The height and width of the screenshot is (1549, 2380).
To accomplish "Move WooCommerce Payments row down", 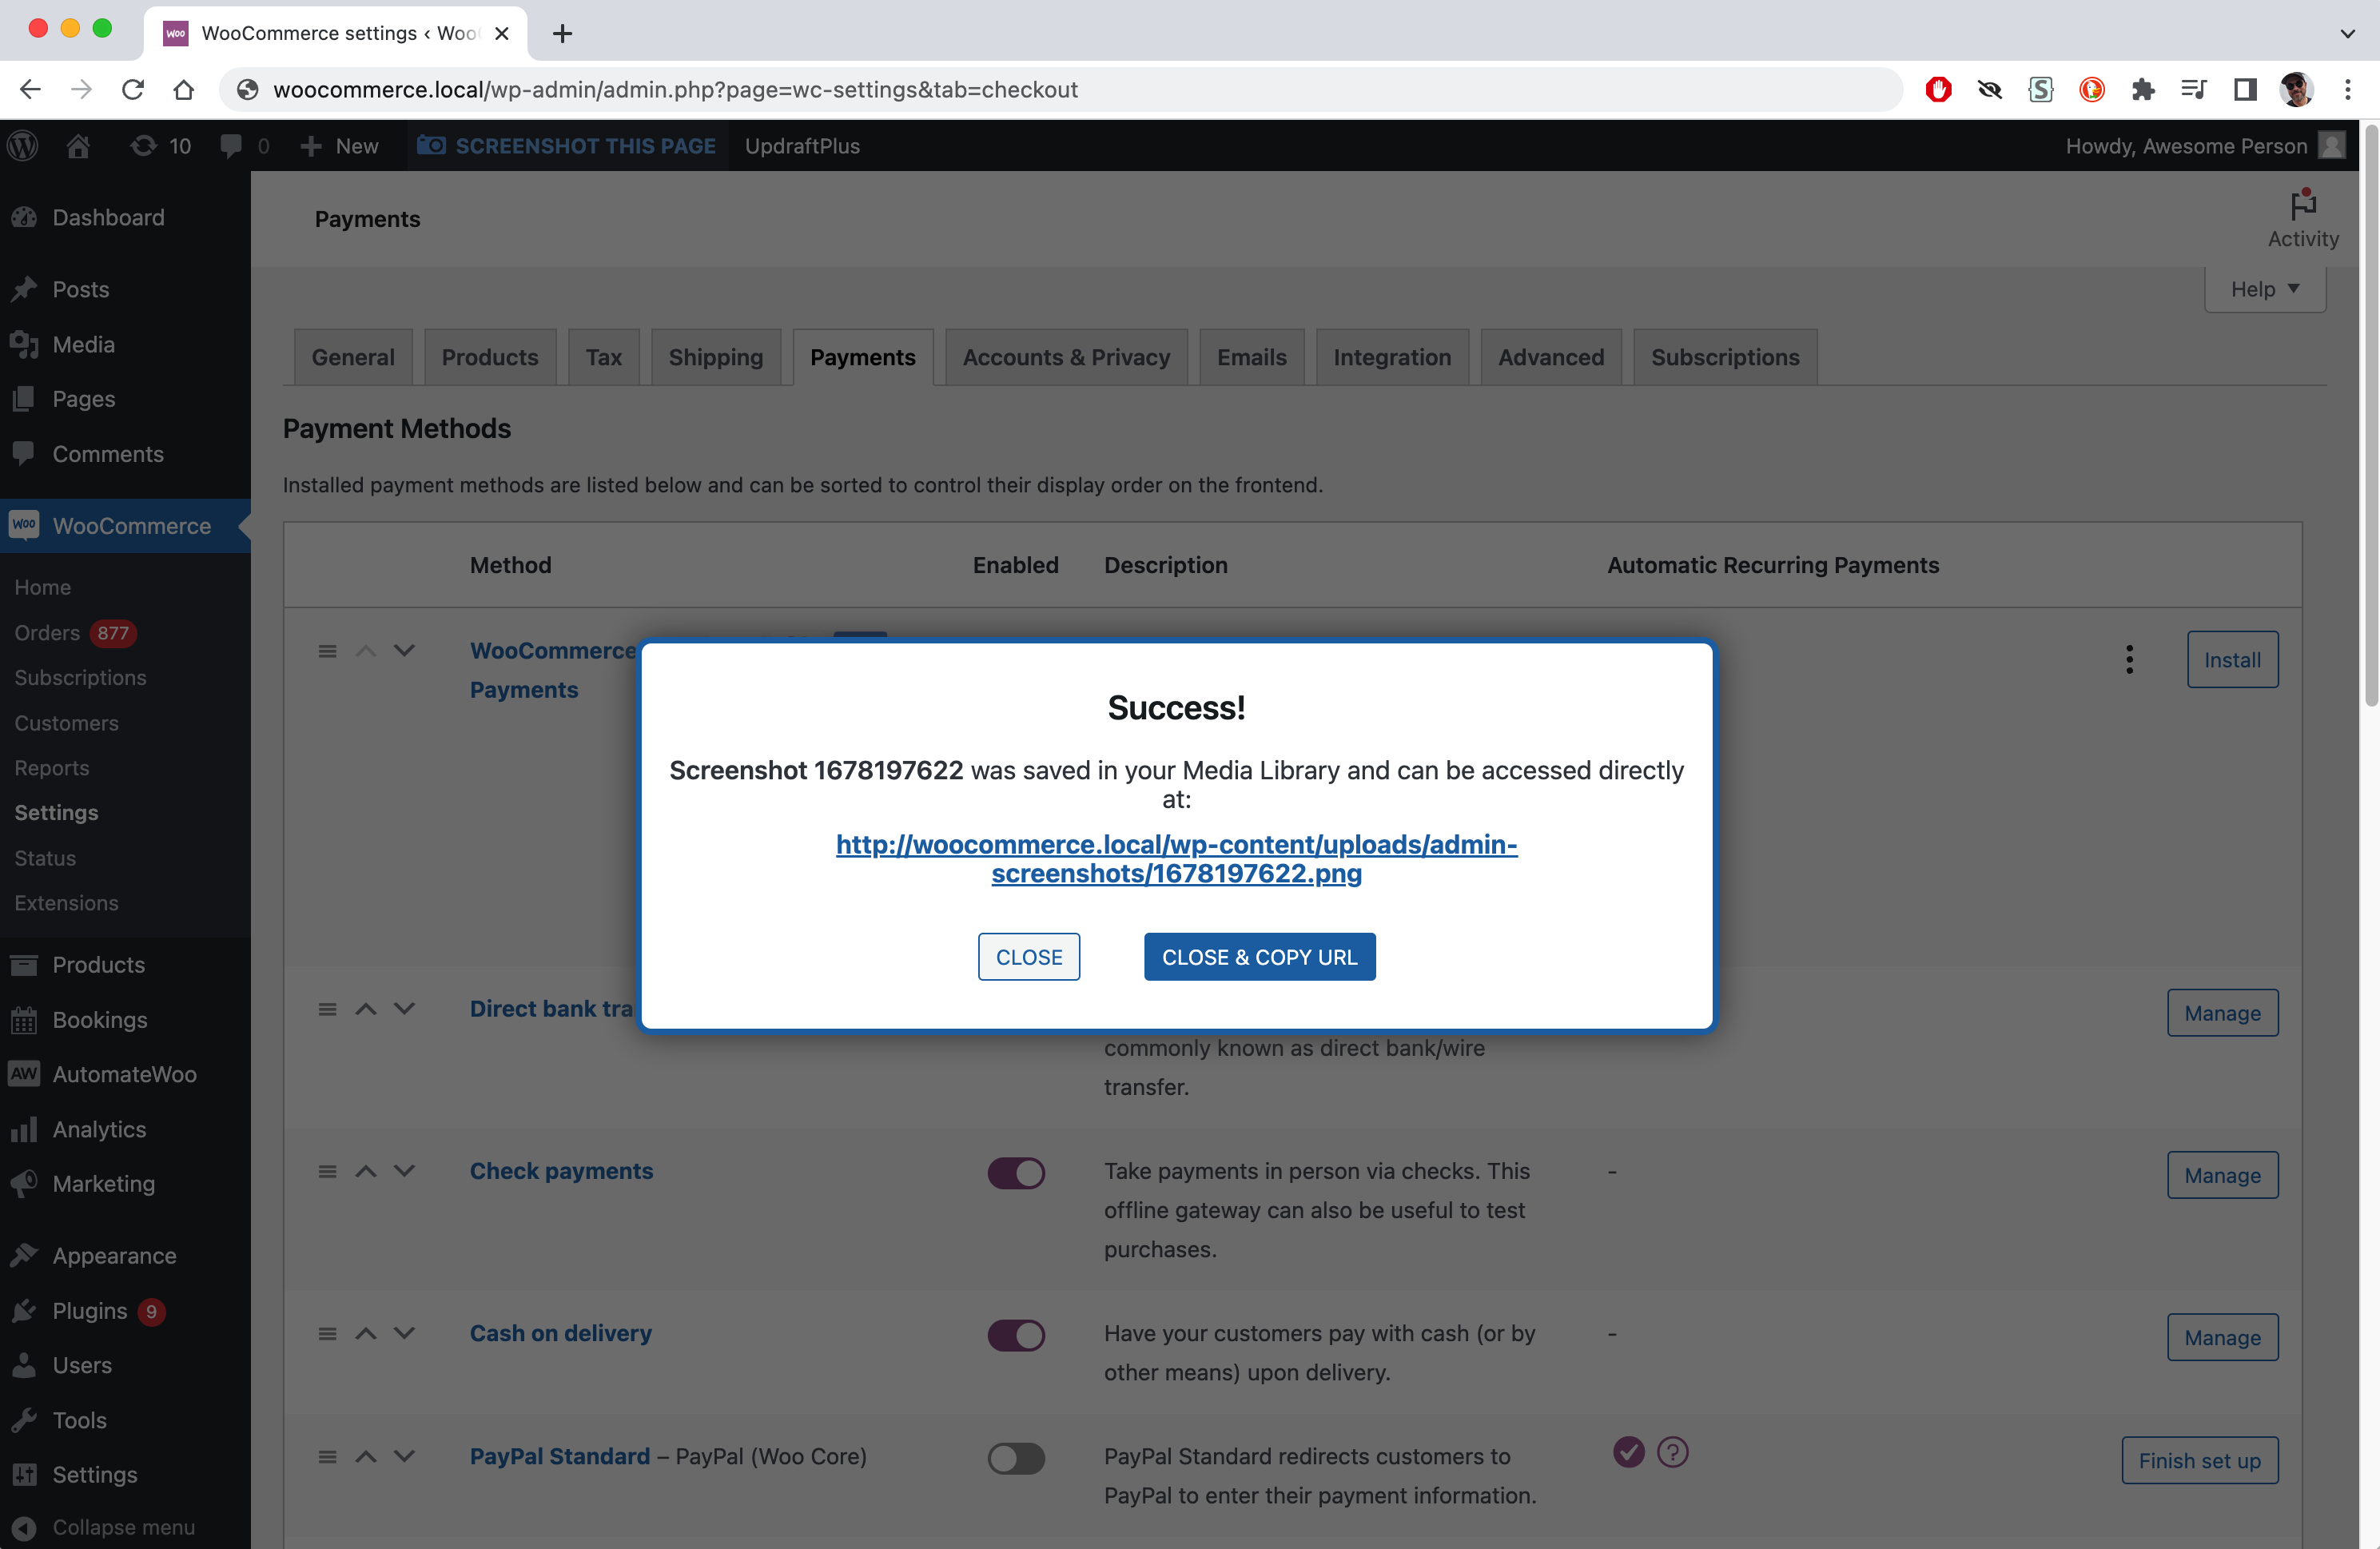I will [404, 651].
